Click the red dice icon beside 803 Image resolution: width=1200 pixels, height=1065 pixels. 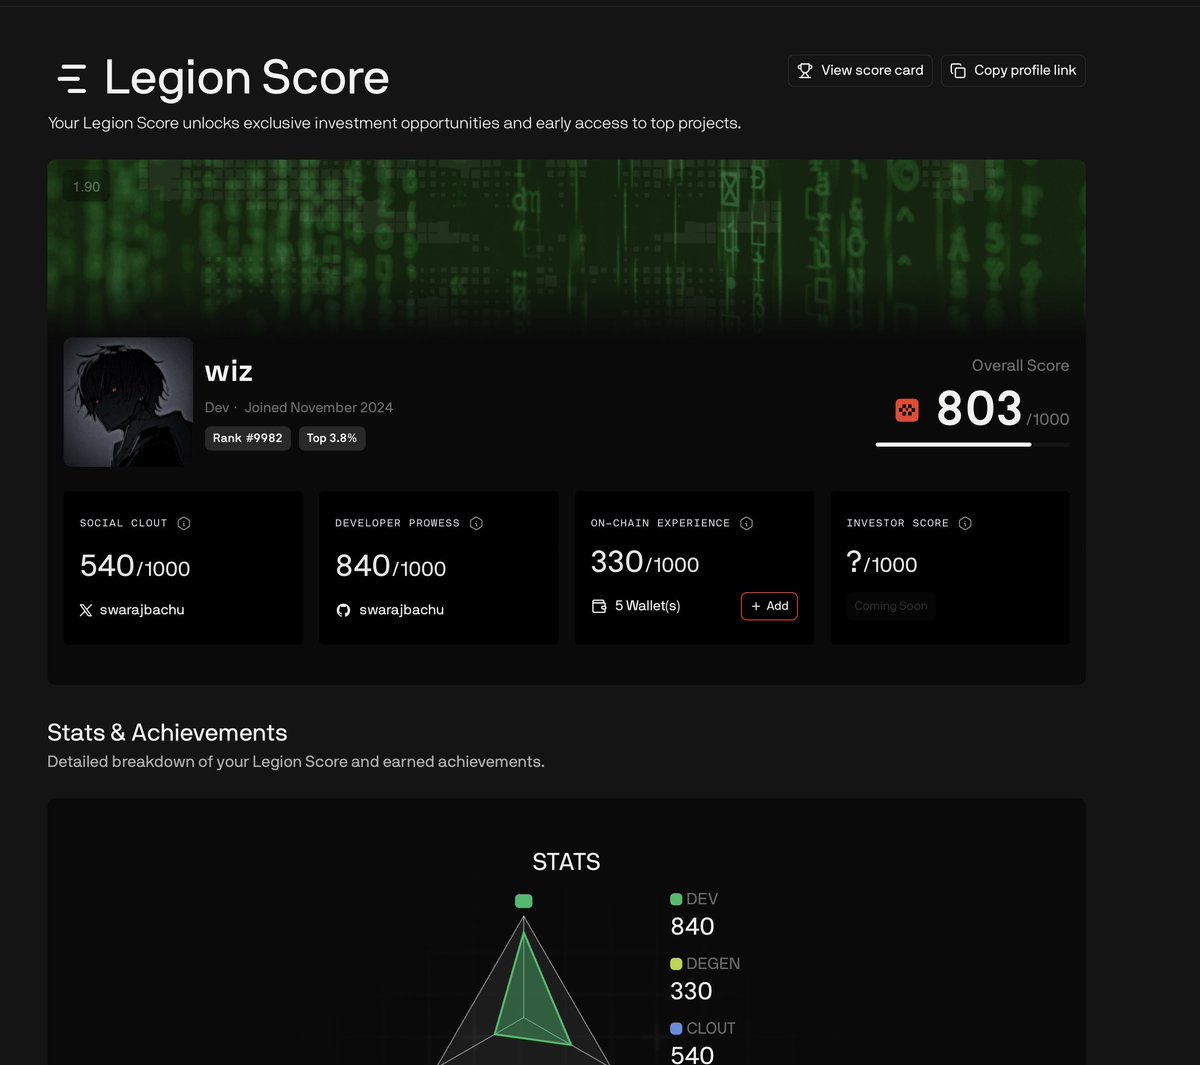click(905, 410)
